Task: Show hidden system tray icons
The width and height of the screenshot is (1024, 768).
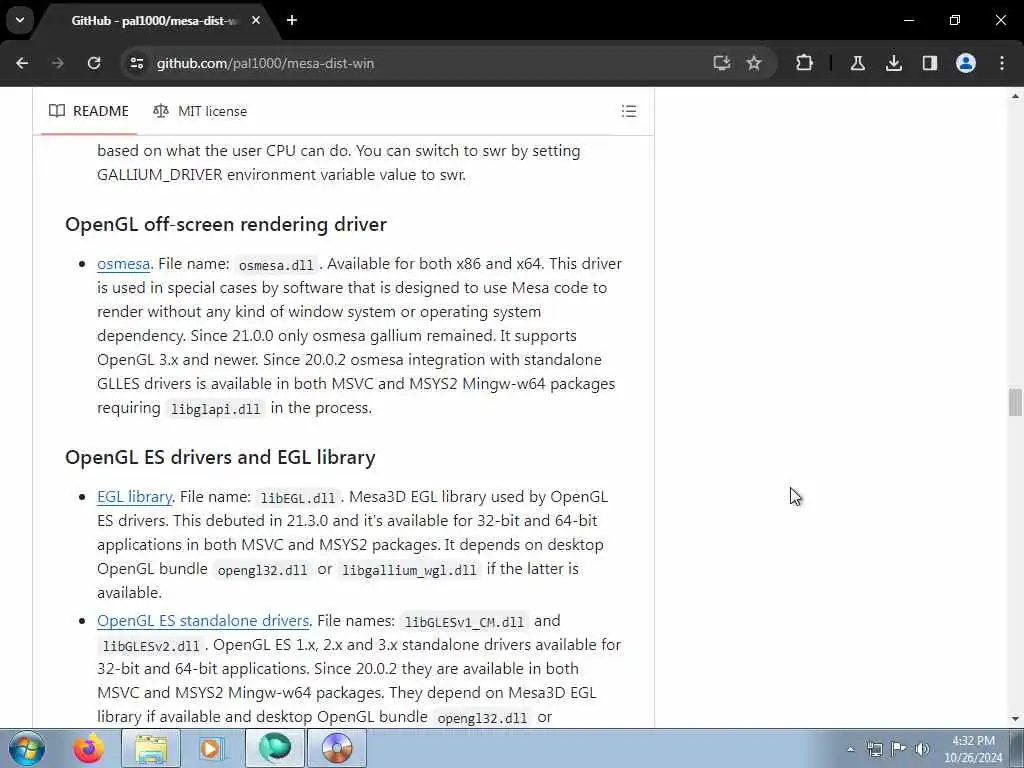Action: [x=850, y=750]
